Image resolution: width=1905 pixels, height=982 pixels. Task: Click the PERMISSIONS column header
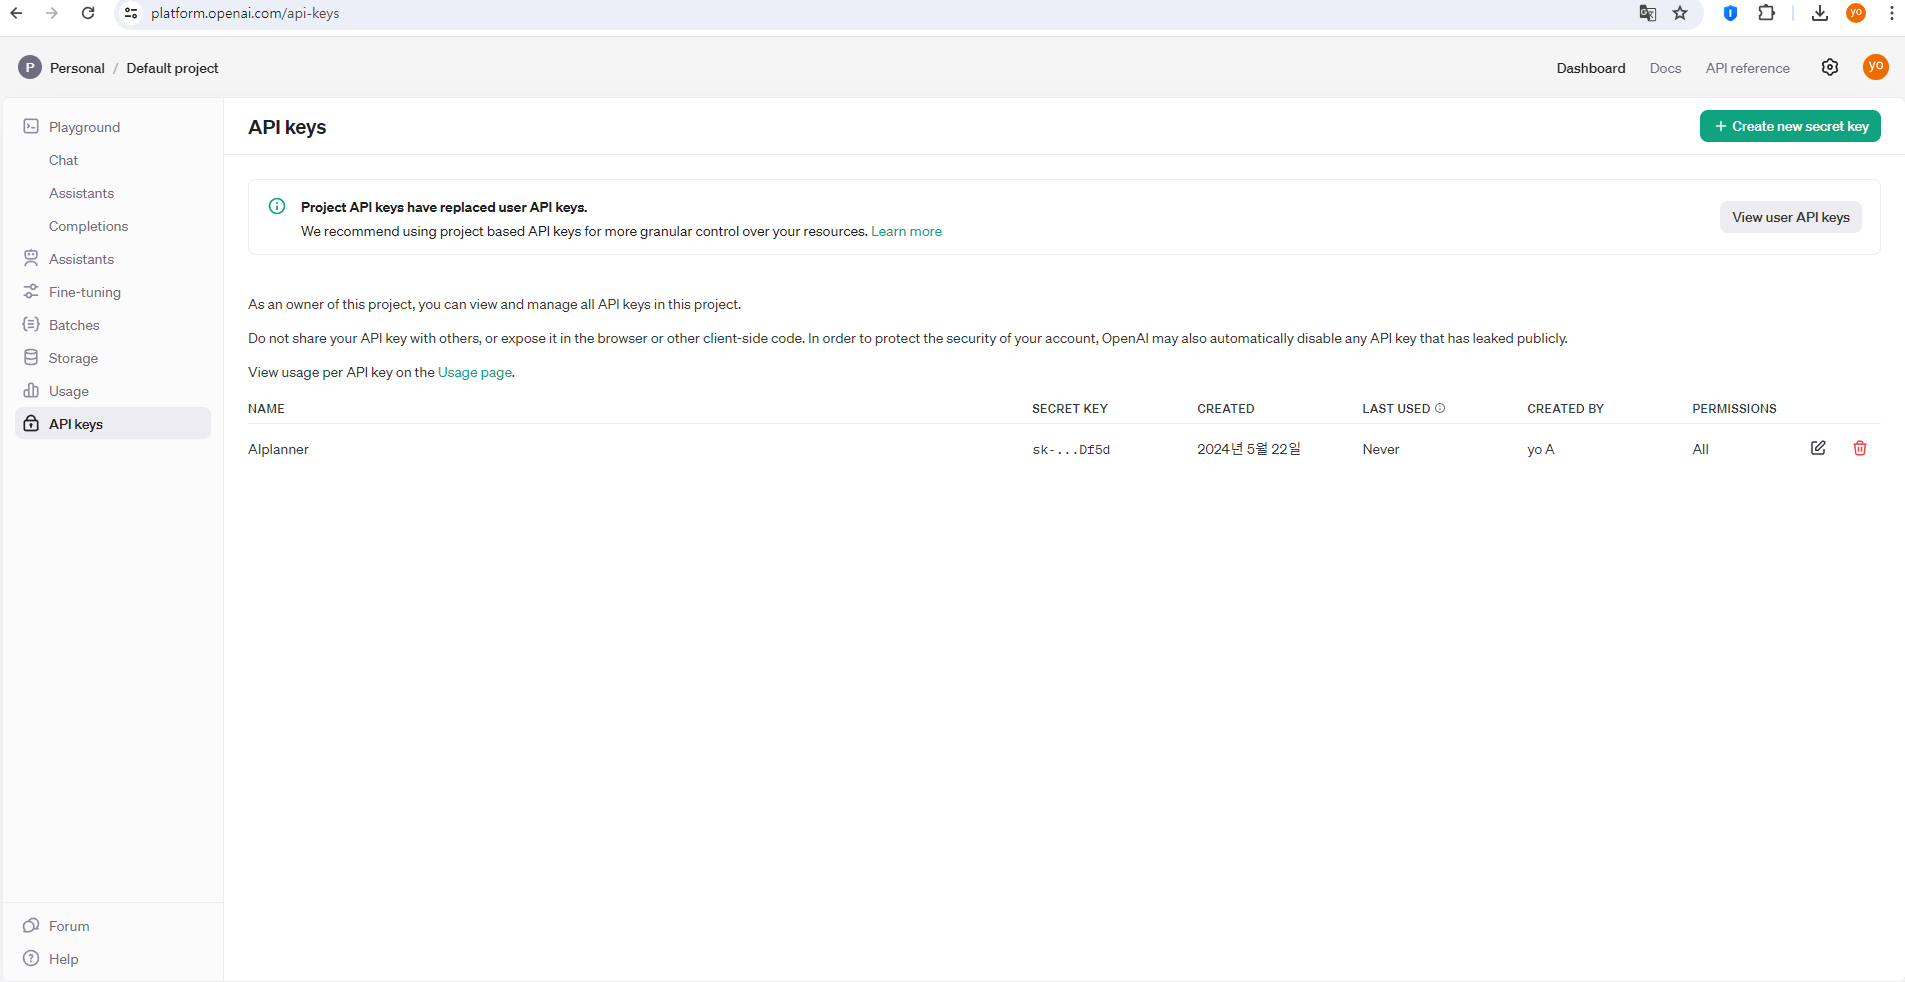tap(1734, 408)
